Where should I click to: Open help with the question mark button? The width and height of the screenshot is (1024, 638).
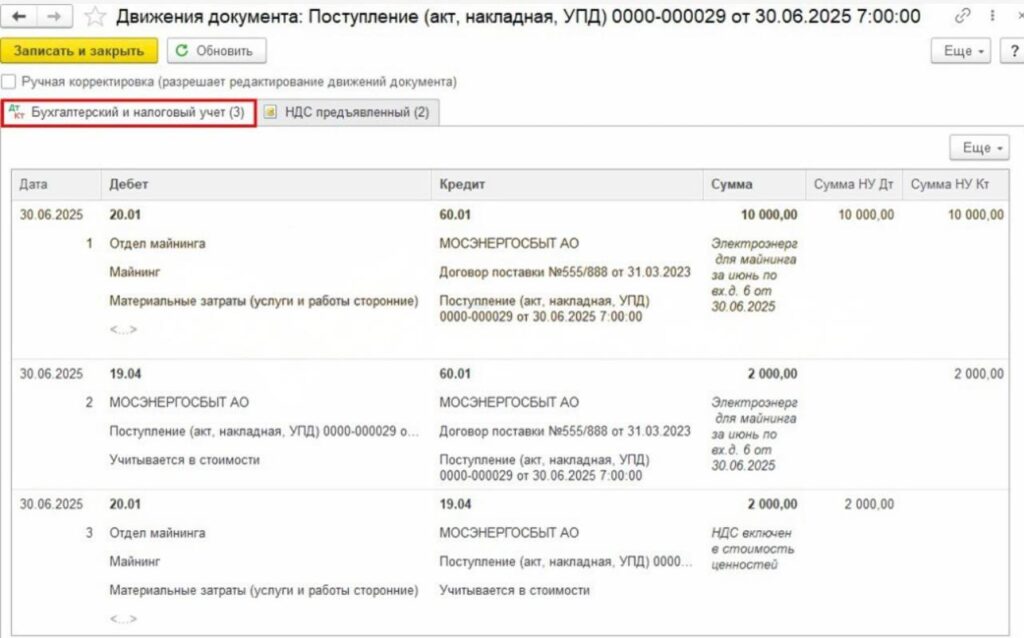[1012, 50]
